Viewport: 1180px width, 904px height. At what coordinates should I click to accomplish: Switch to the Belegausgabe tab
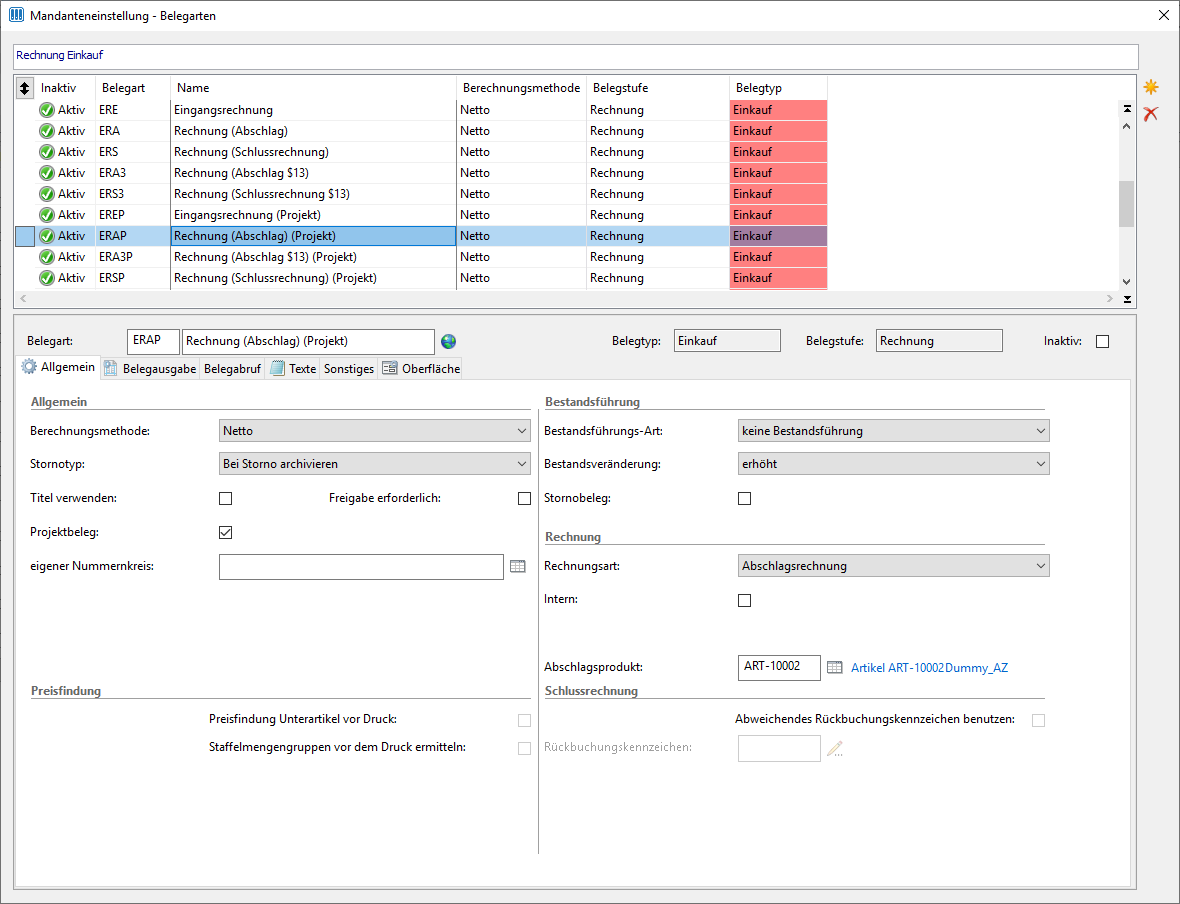(150, 369)
